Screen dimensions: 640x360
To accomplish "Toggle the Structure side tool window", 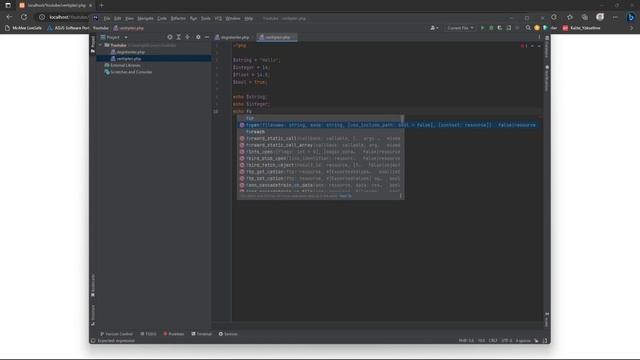I will coord(93,315).
